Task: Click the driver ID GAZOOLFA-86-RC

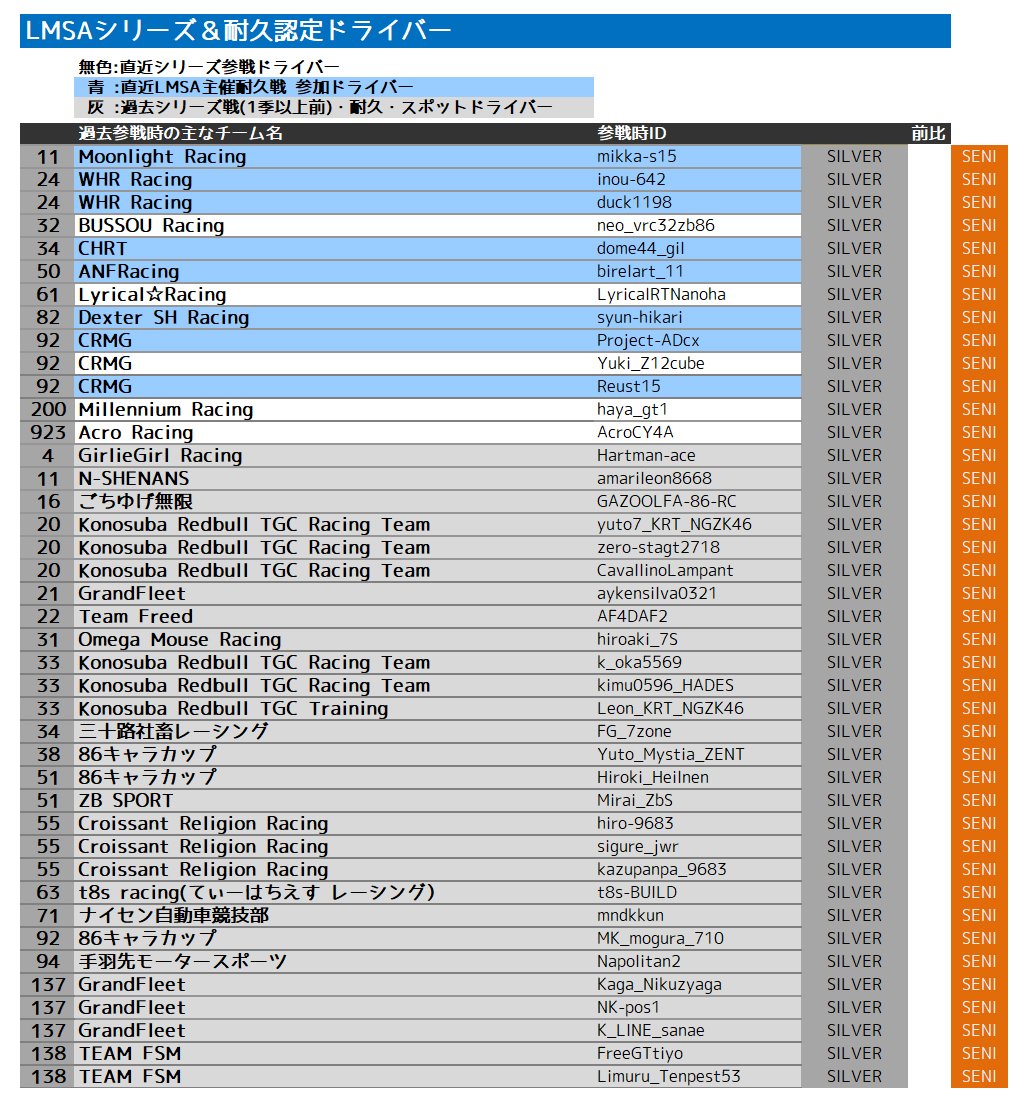Action: [x=667, y=502]
